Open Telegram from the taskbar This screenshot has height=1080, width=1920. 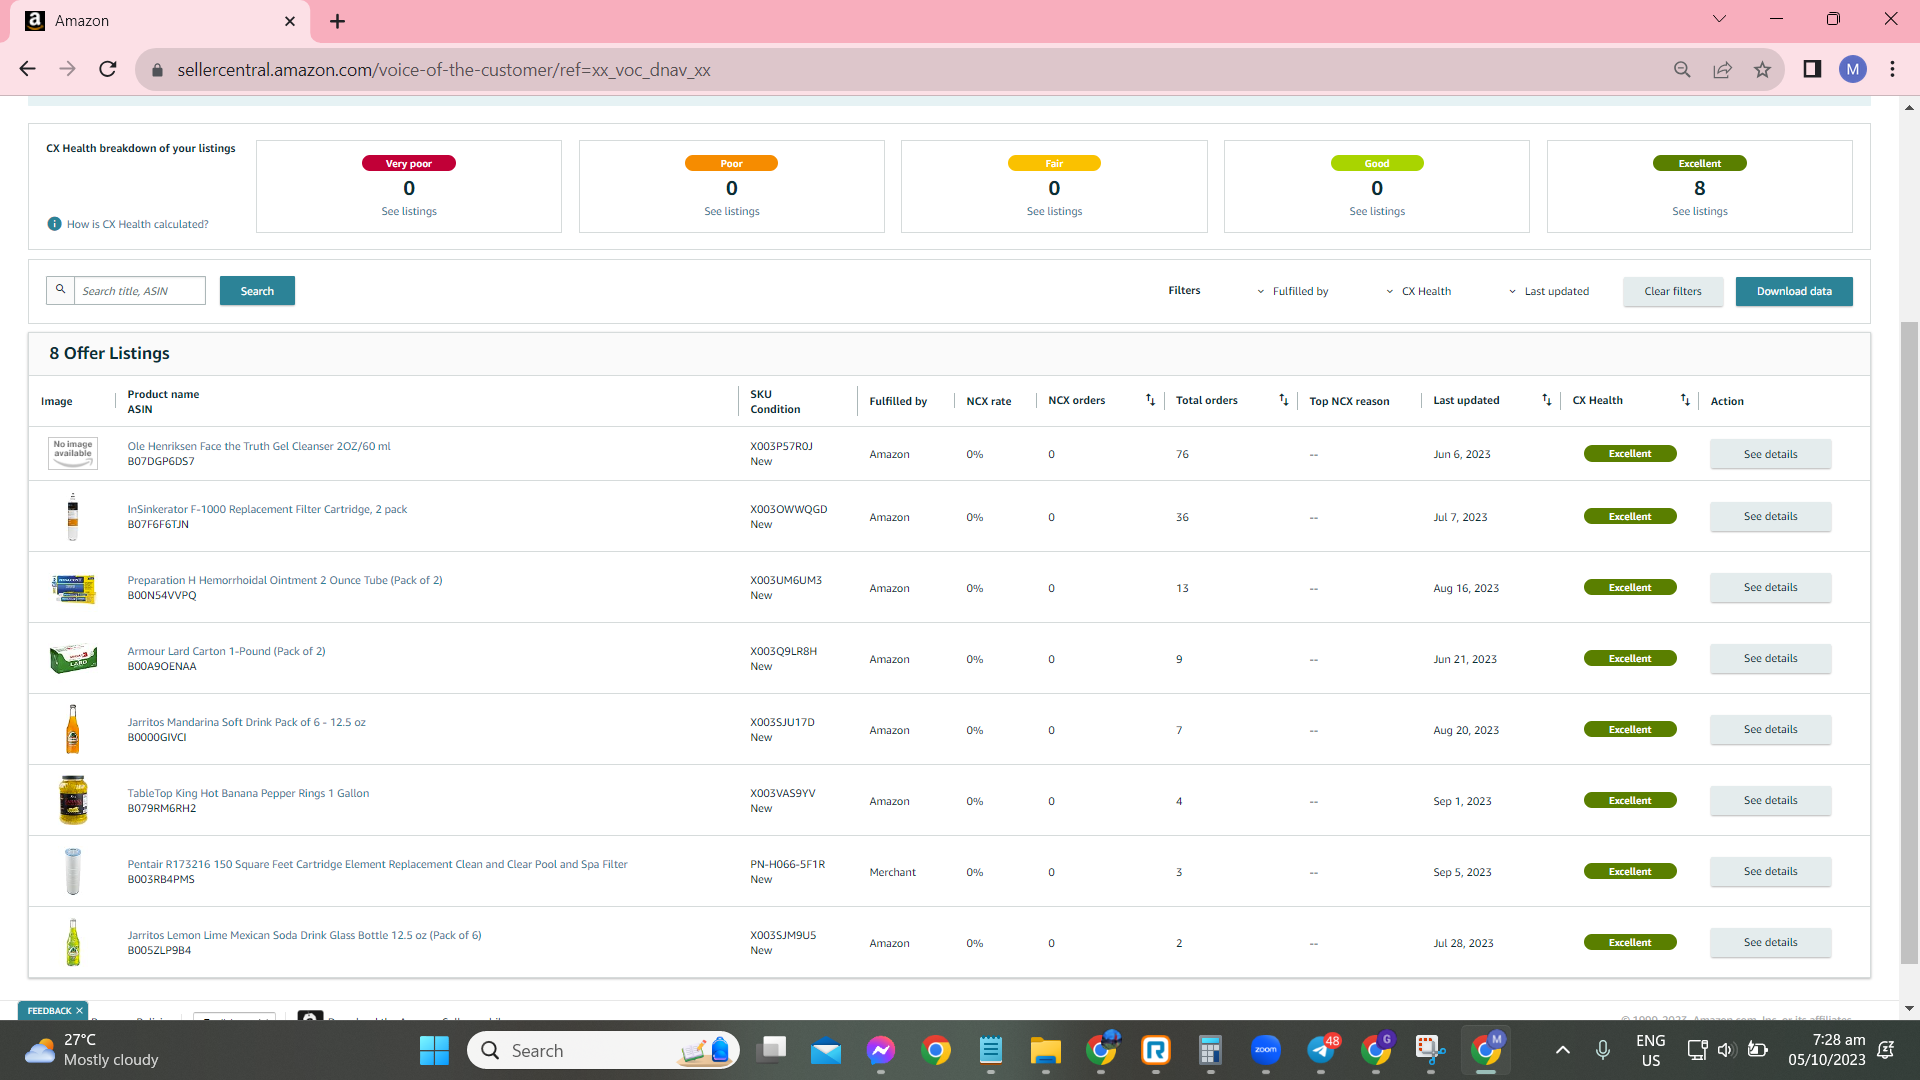coord(1322,1050)
